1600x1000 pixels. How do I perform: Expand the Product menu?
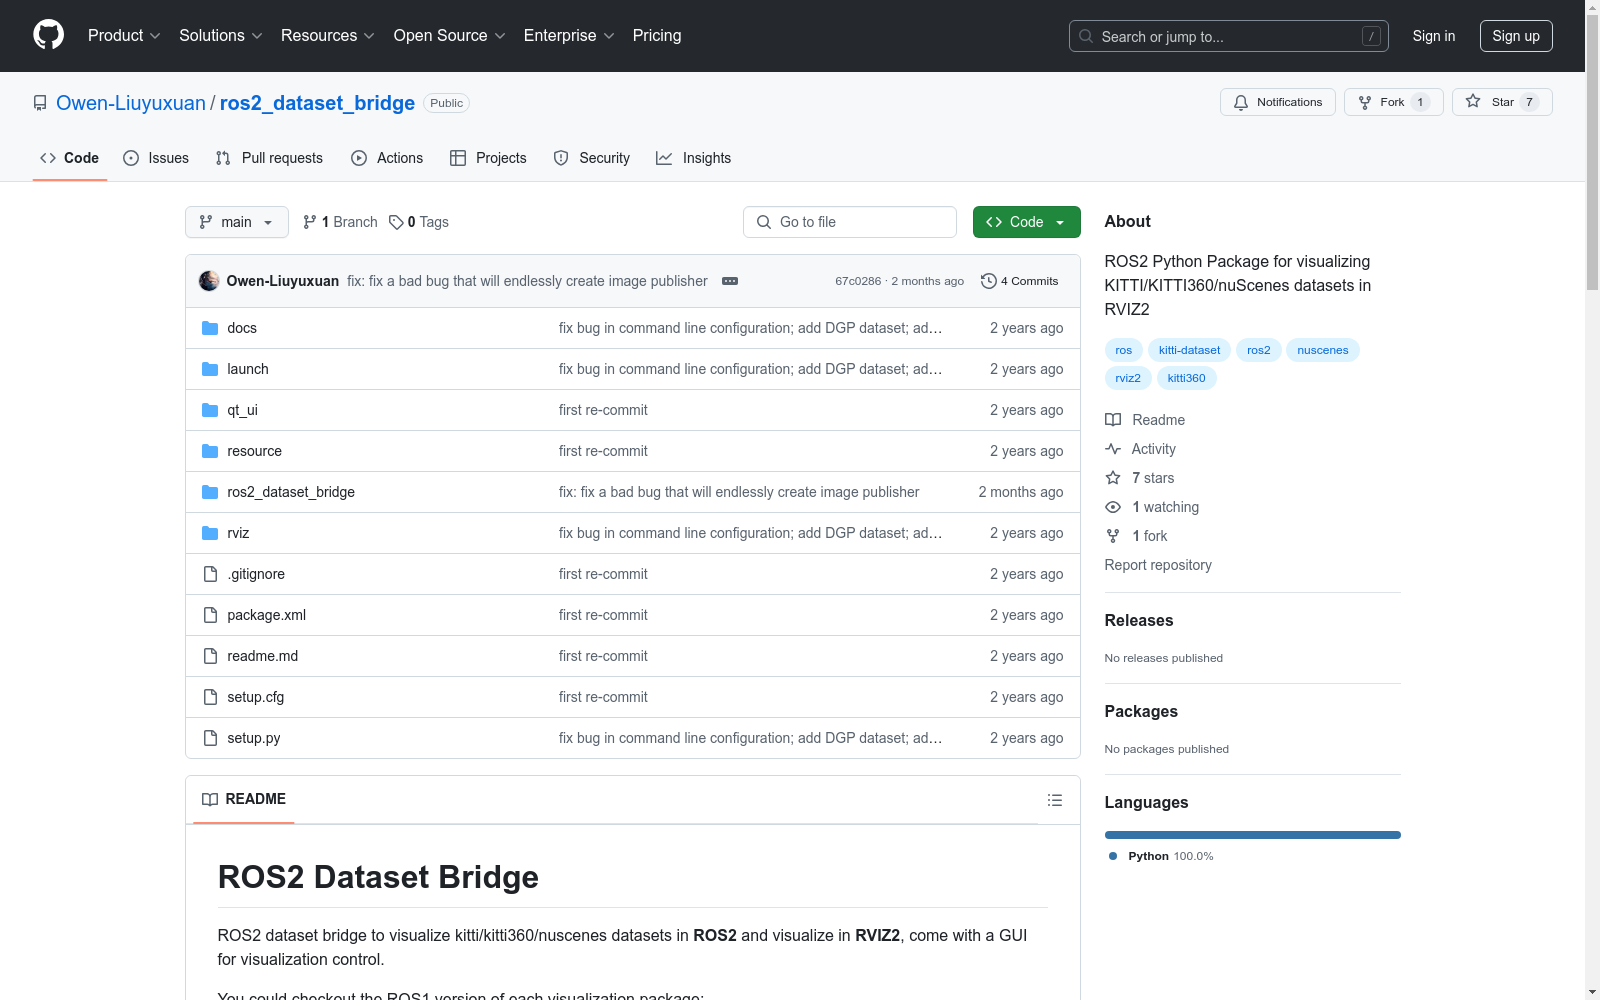(124, 36)
